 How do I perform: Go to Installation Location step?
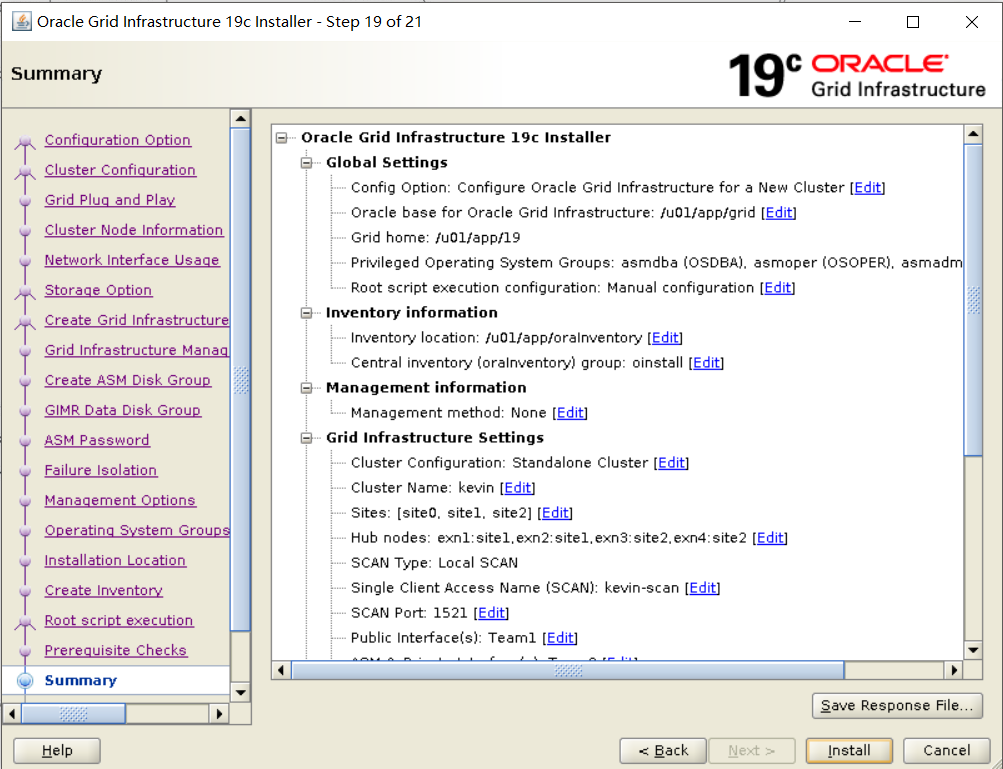click(x=115, y=561)
